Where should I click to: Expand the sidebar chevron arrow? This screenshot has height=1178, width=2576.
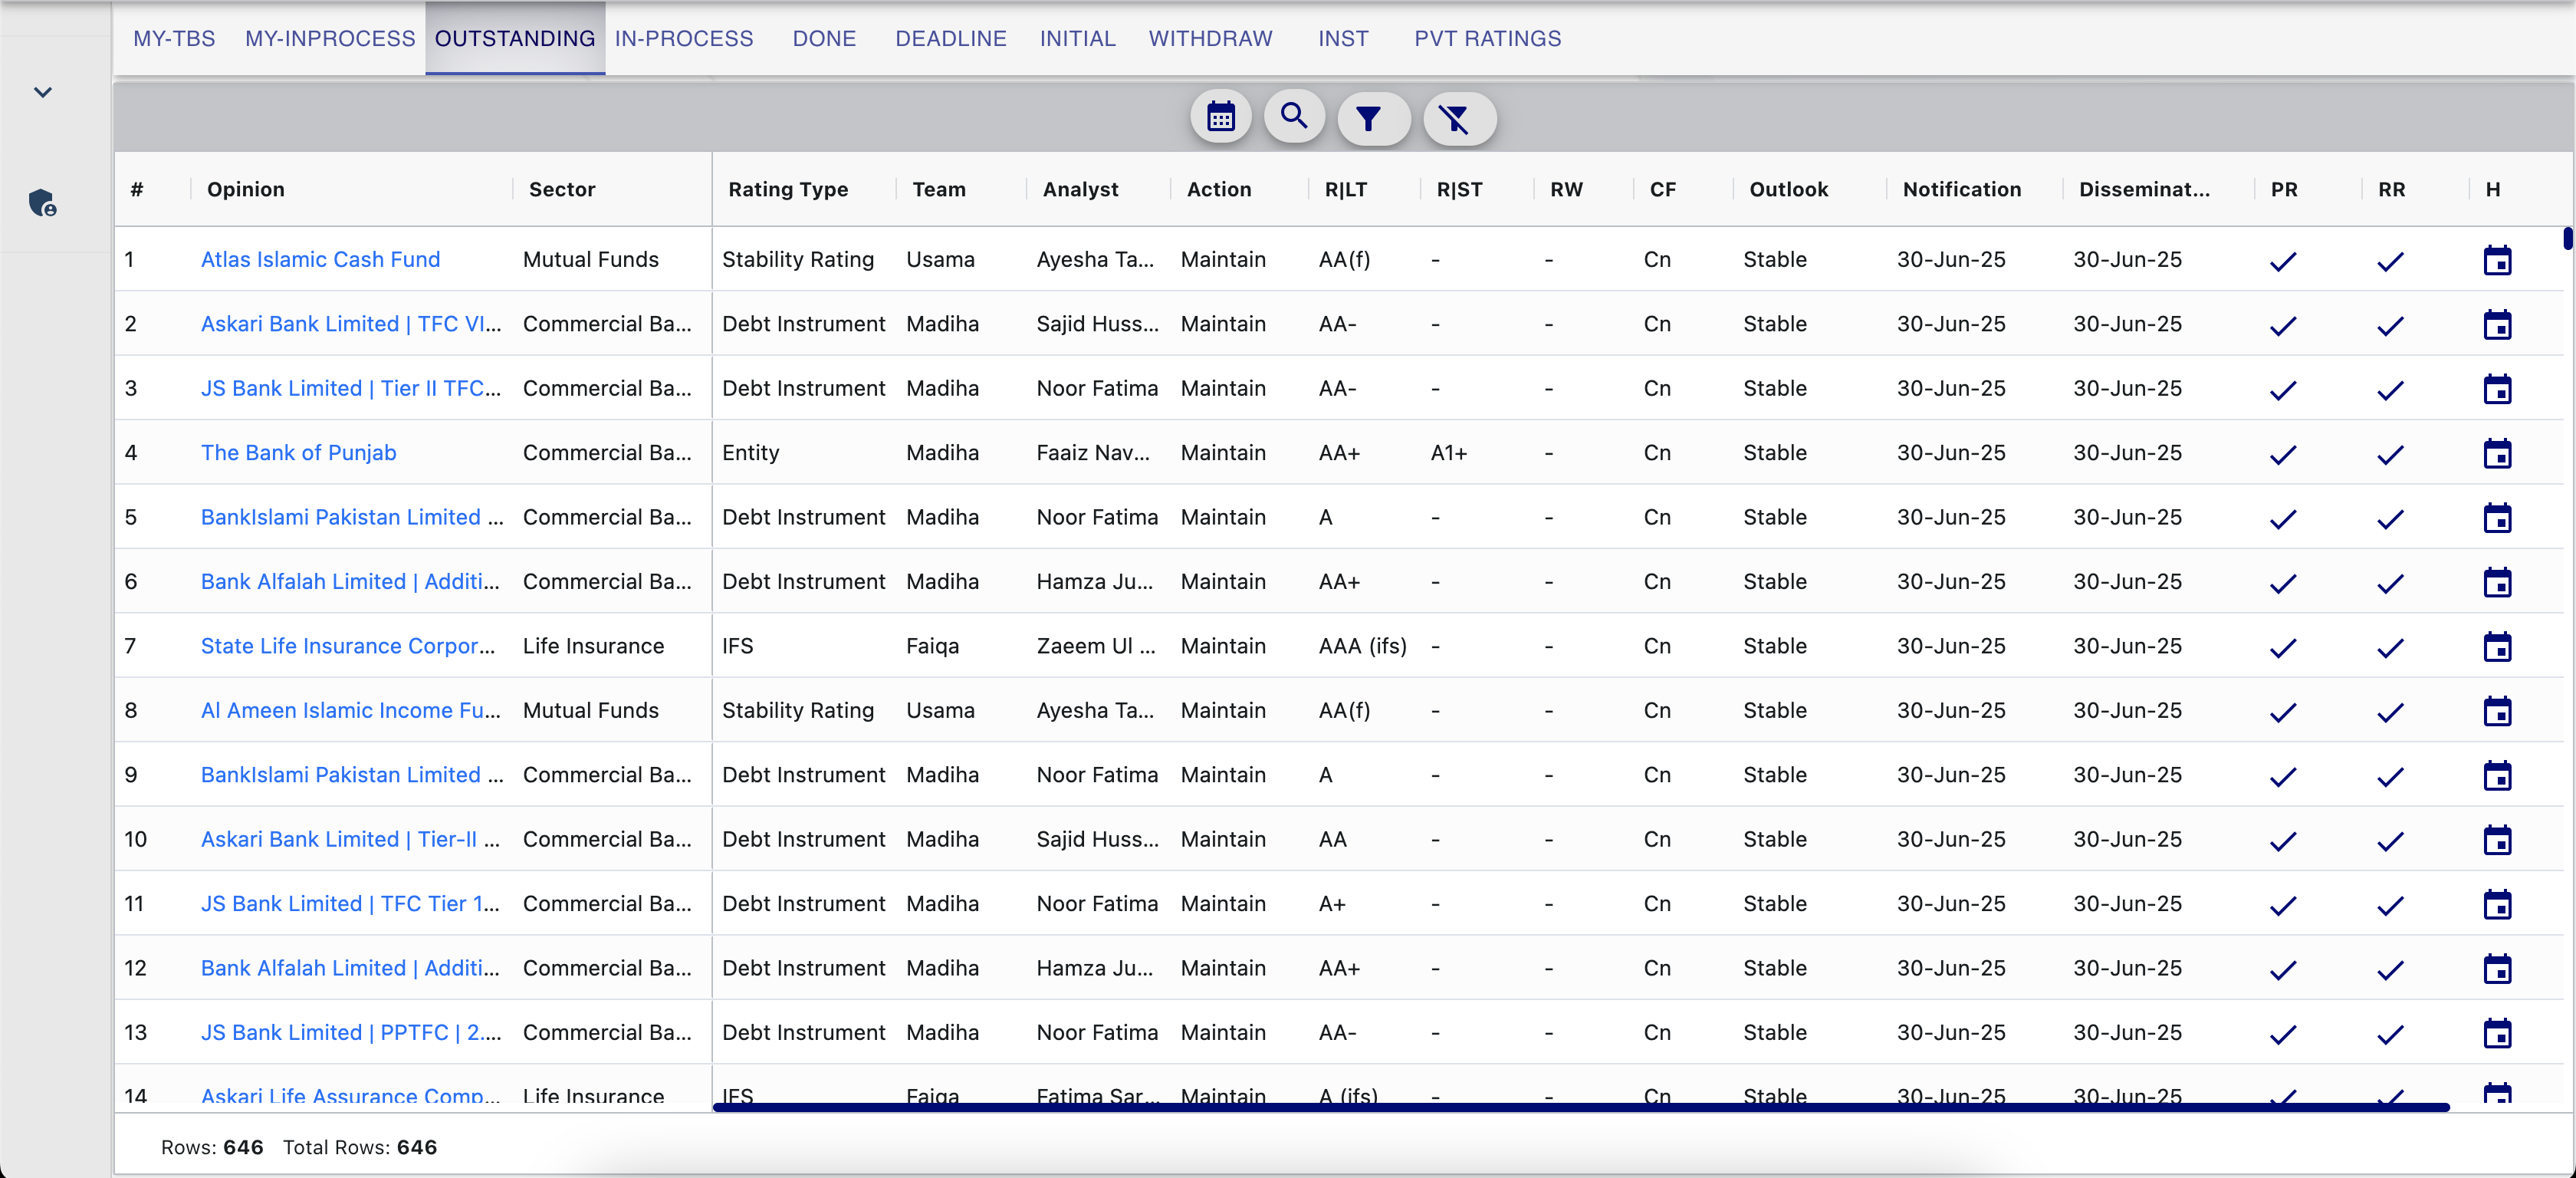pyautogui.click(x=42, y=92)
